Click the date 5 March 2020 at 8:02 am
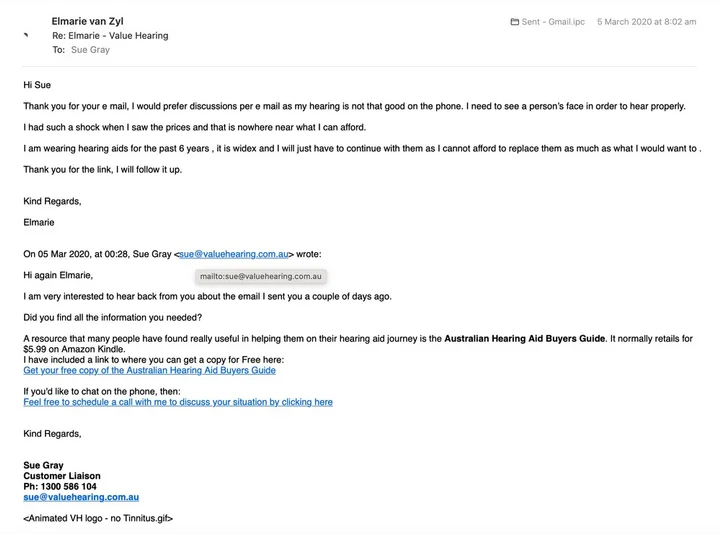The image size is (720, 534). point(647,22)
